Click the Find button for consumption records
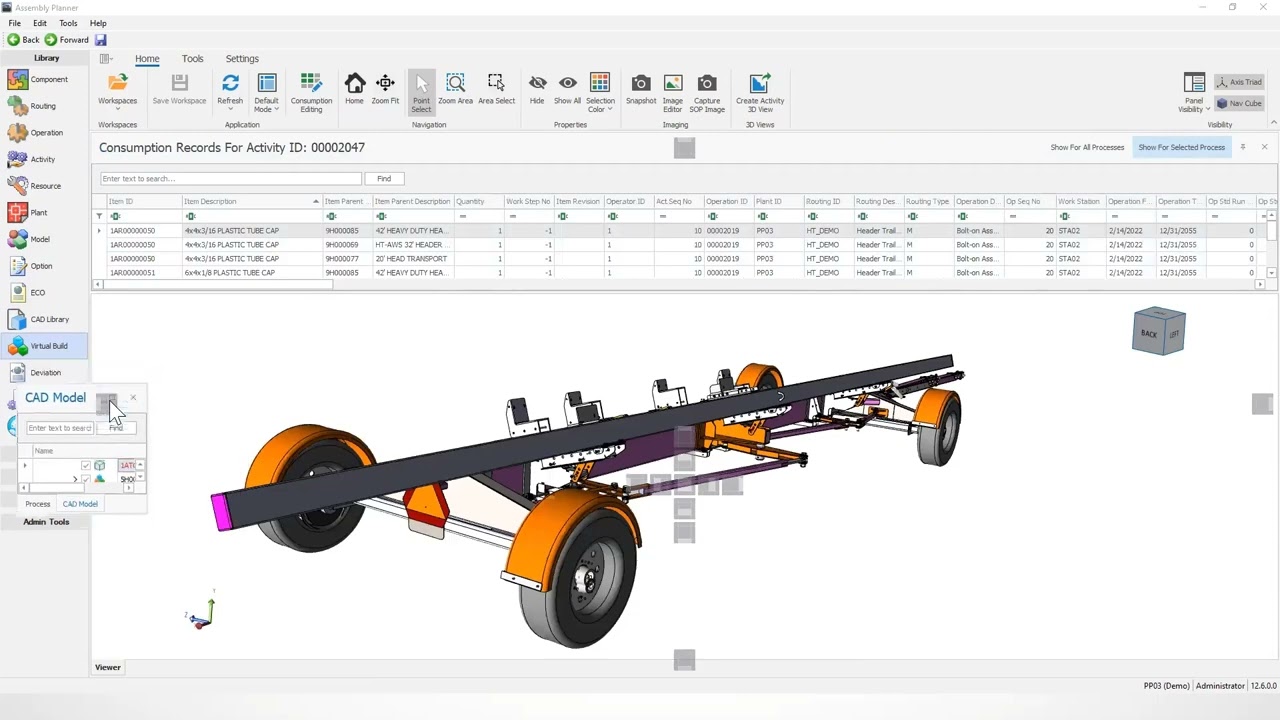This screenshot has height=720, width=1280. (x=384, y=179)
